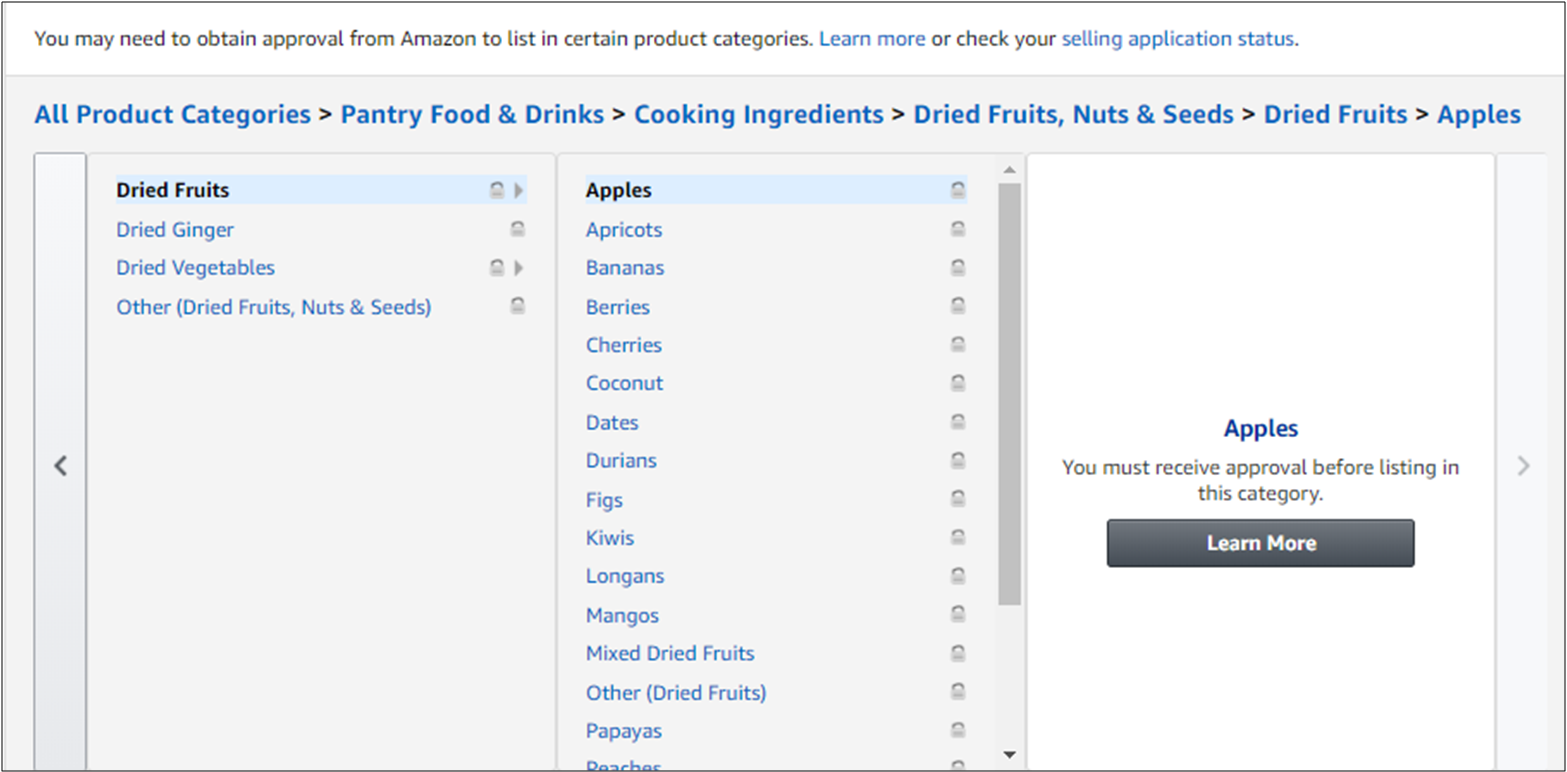Screen dimensions: 1567x772
Task: Select Mixed Dried Fruits category
Action: click(670, 654)
